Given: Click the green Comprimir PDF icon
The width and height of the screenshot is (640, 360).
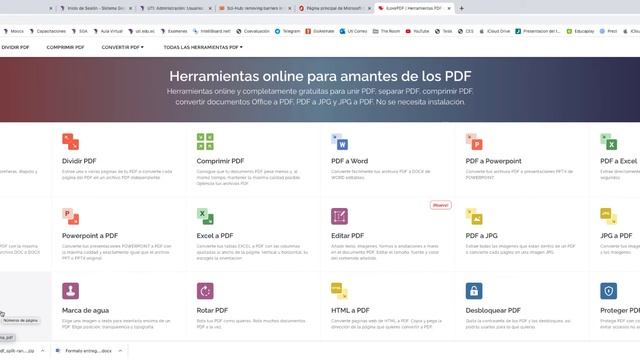Looking at the screenshot, I should pos(205,142).
